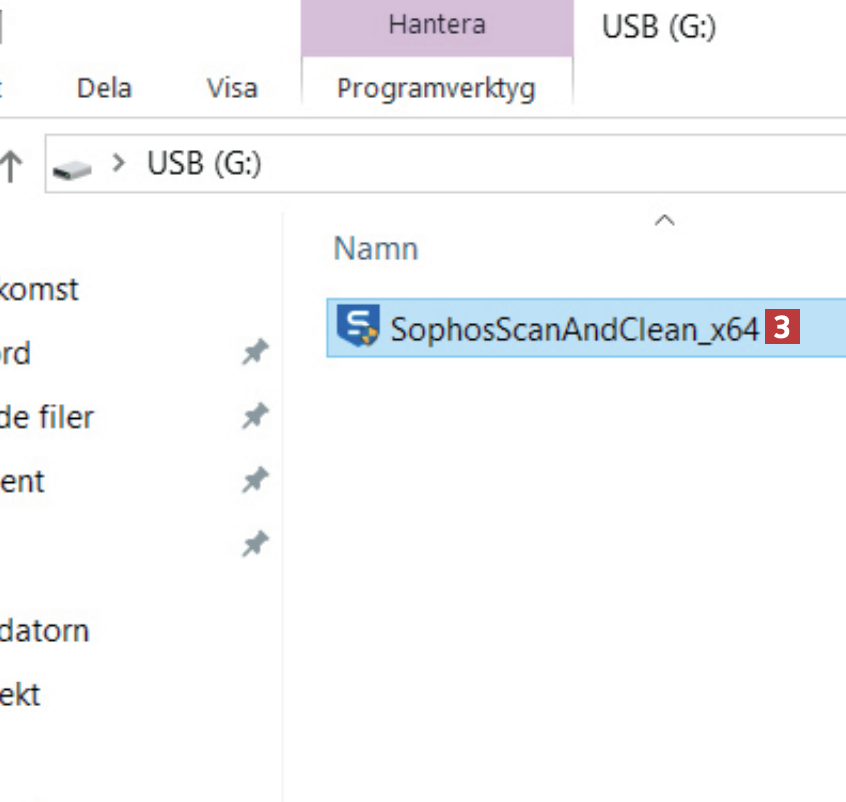Open the Hantera contextual tab

tap(436, 26)
